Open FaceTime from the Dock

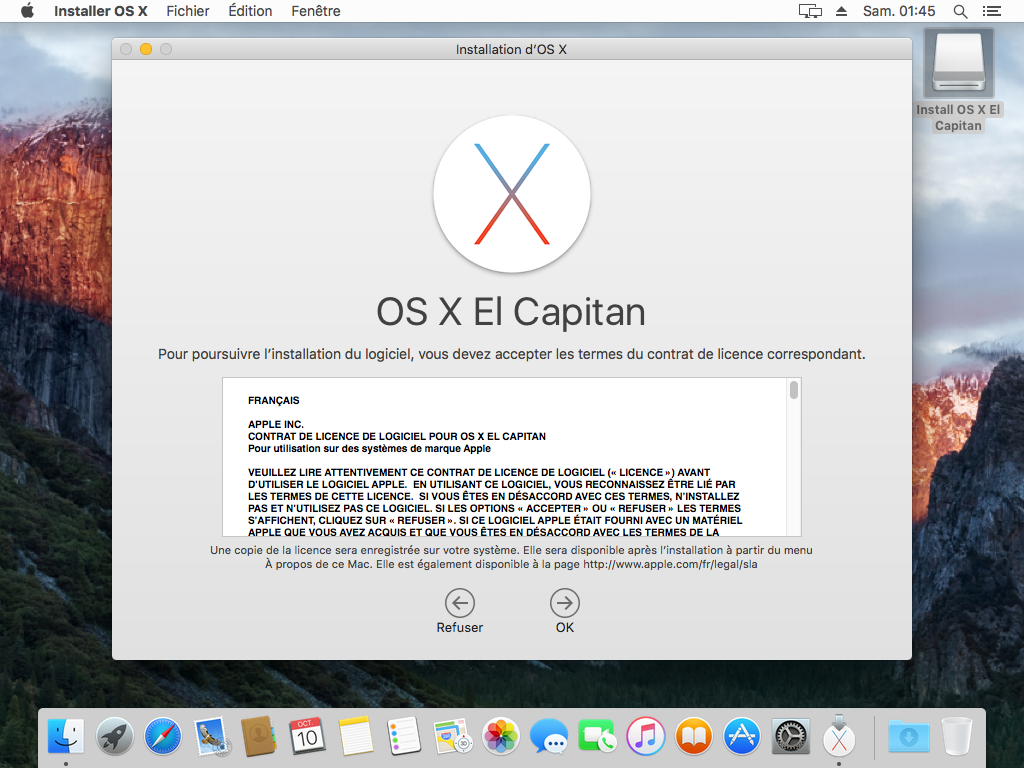(x=597, y=737)
